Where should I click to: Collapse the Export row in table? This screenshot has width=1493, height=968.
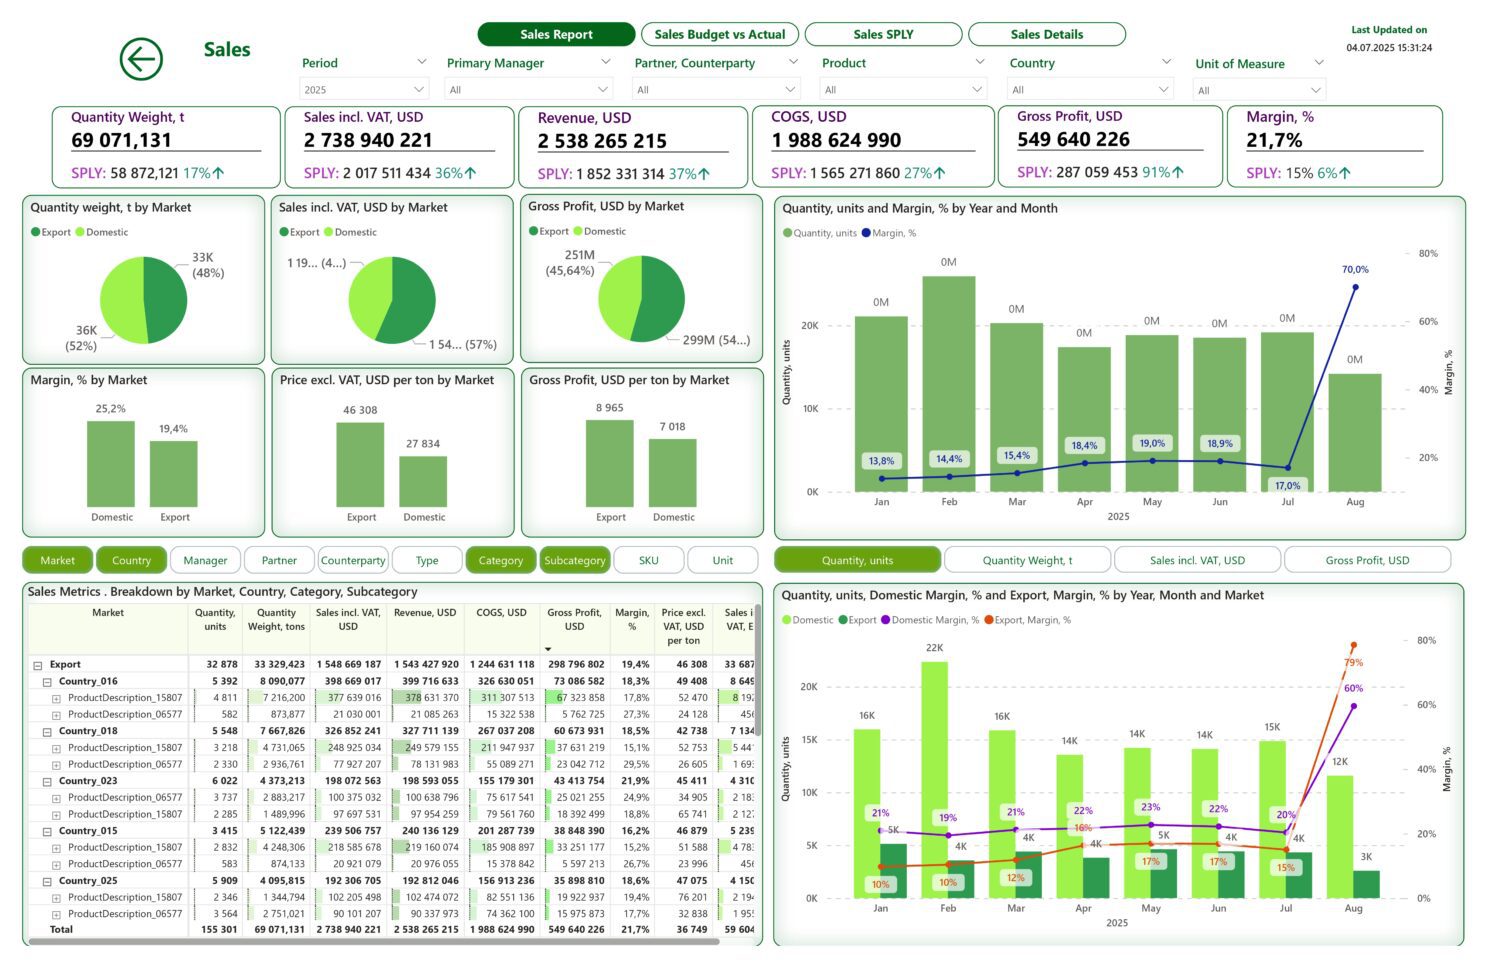click(x=38, y=665)
